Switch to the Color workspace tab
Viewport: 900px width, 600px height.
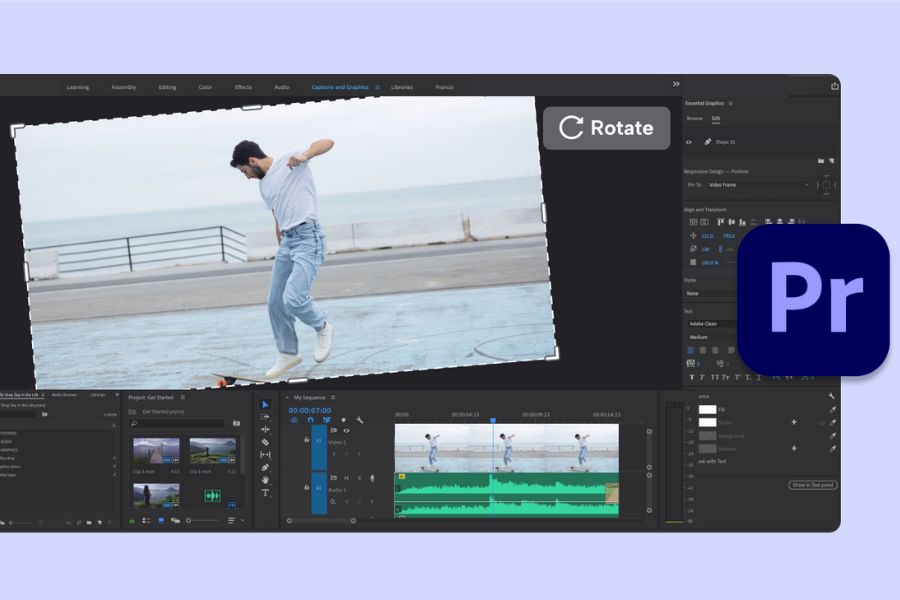pos(205,87)
